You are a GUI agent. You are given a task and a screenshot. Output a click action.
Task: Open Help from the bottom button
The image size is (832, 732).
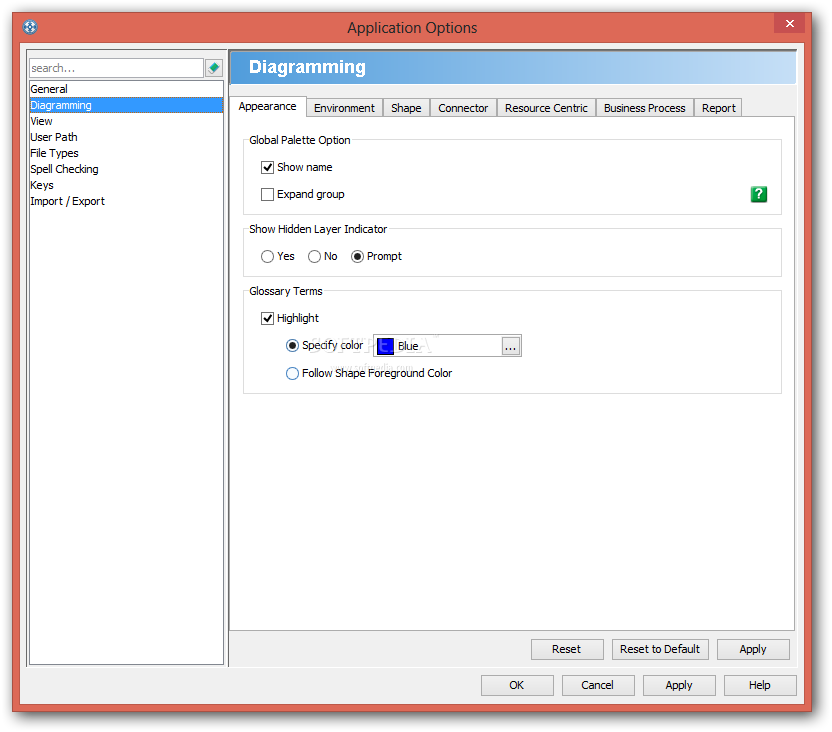coord(759,685)
